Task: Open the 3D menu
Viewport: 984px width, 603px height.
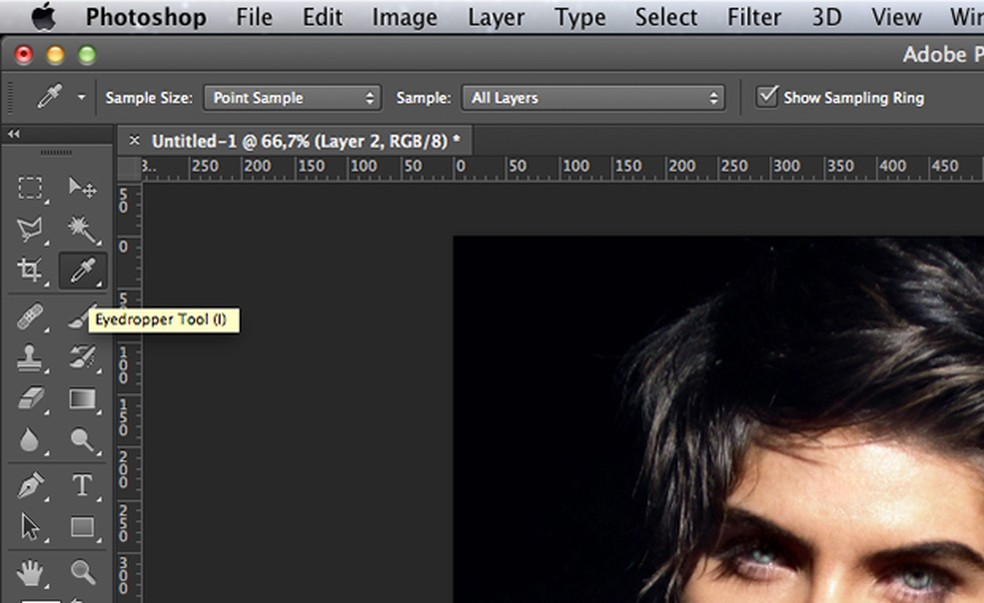Action: [826, 17]
